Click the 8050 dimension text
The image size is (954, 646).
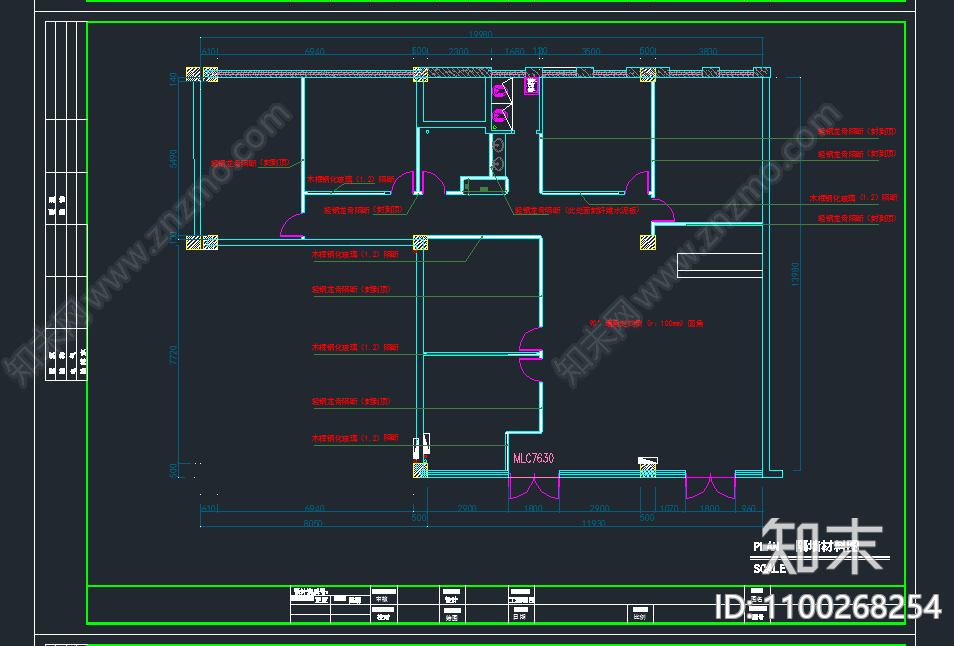coord(313,523)
